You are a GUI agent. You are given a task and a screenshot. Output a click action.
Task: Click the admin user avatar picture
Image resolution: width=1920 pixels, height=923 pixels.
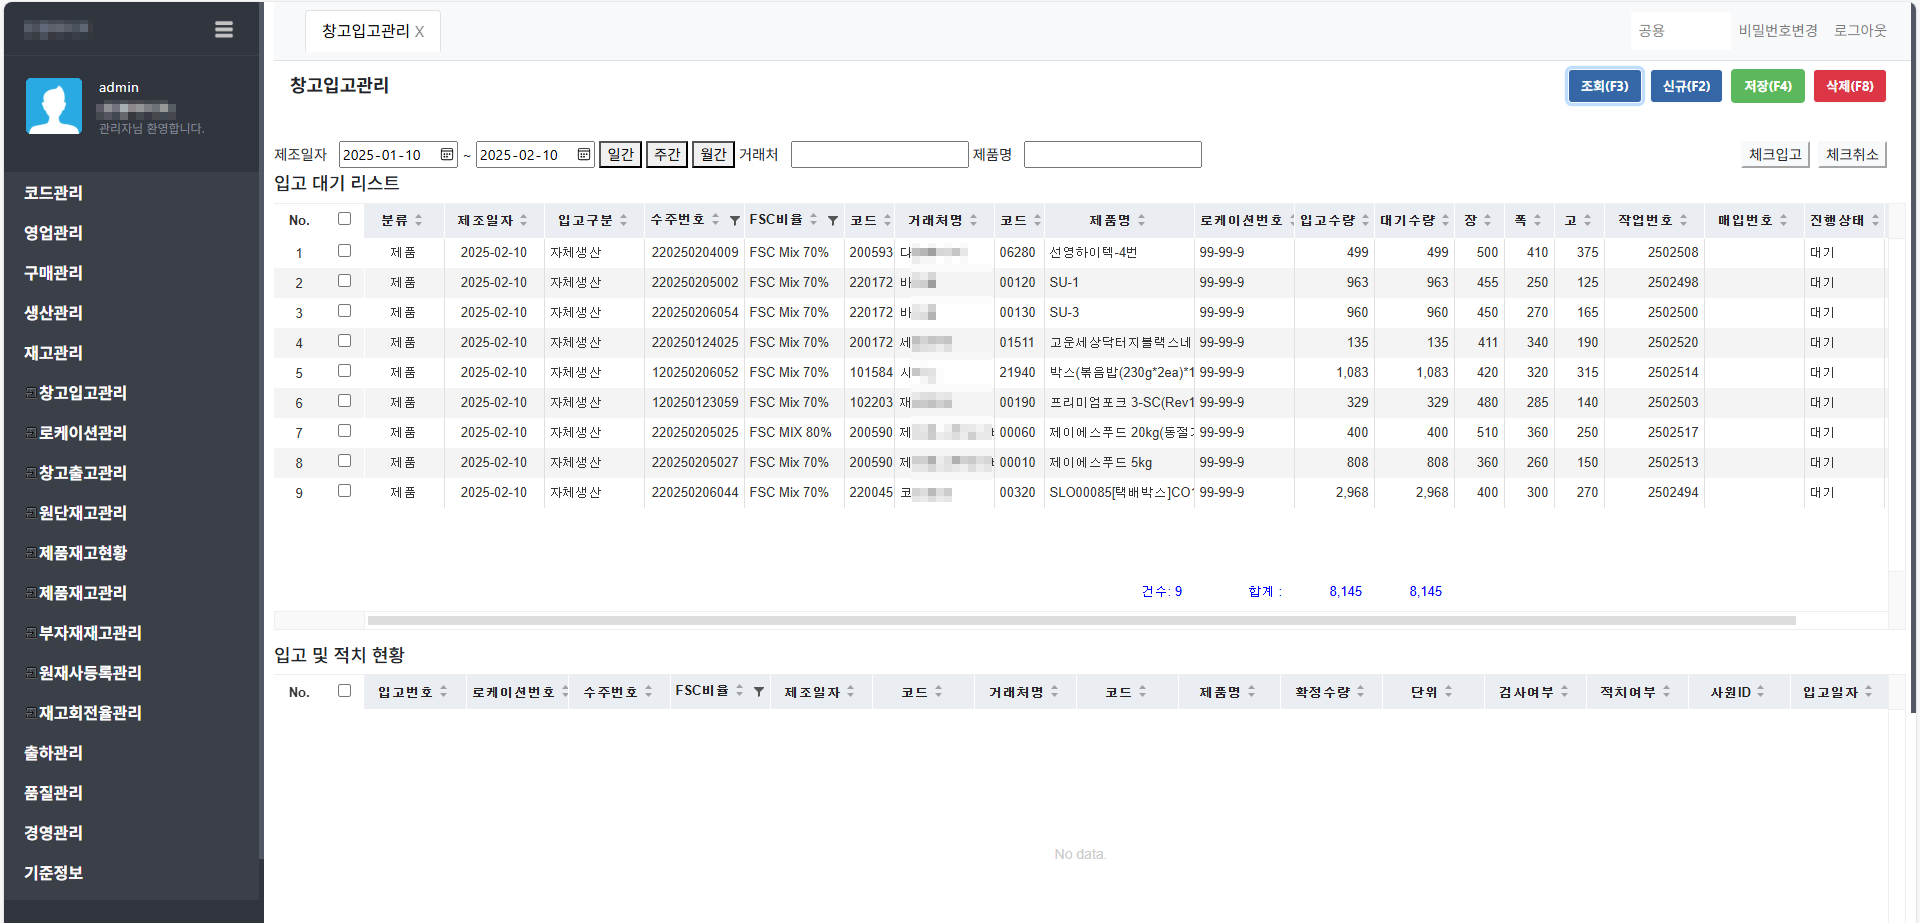(x=54, y=106)
